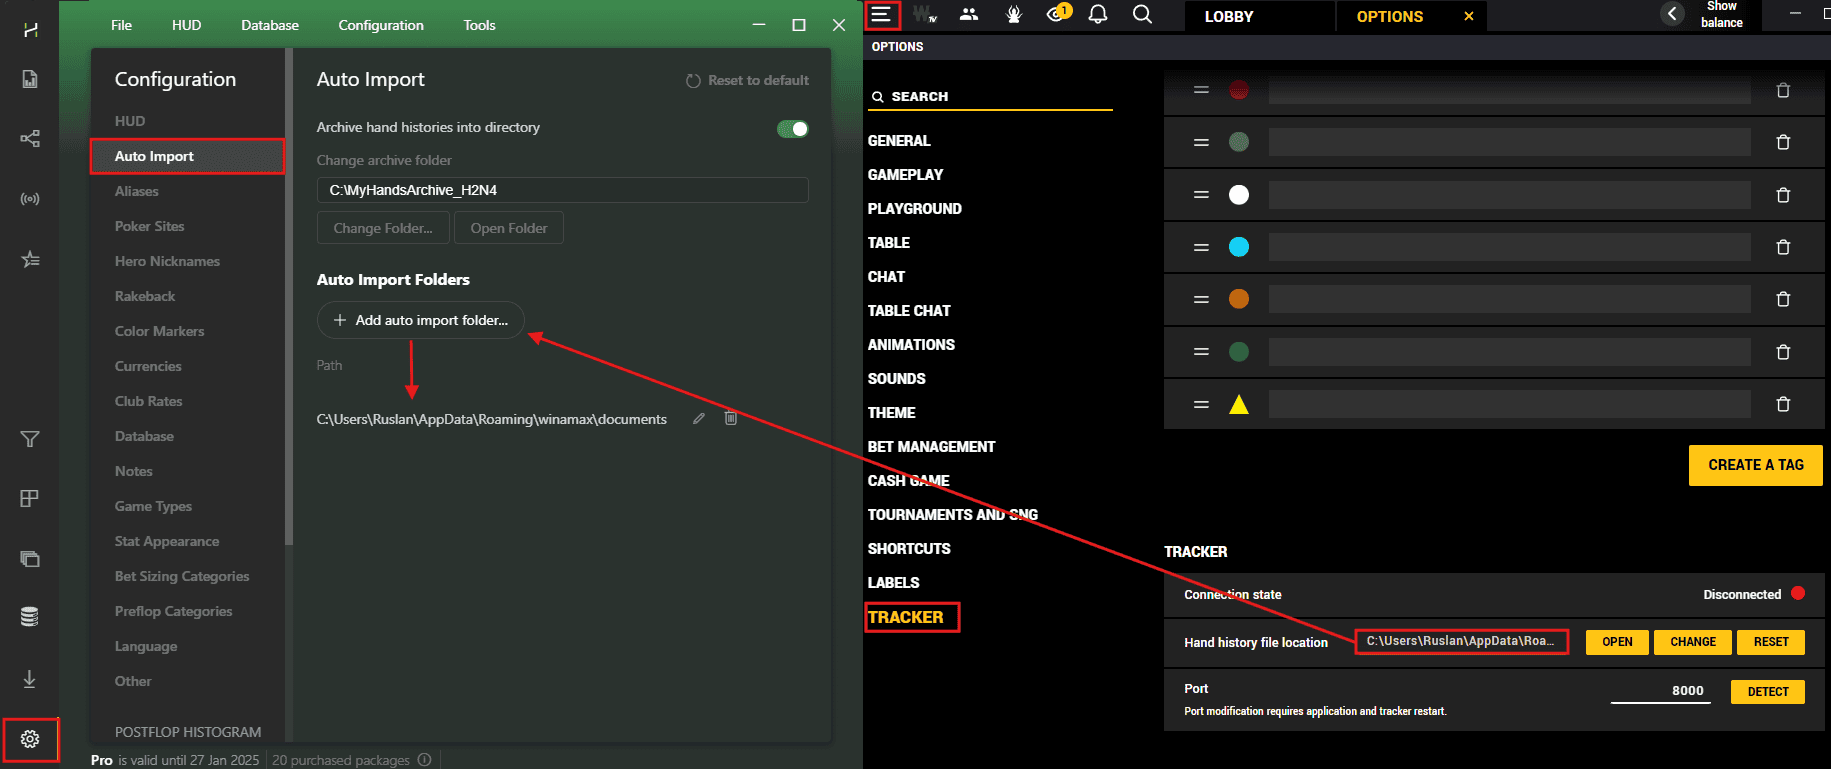Screen dimensions: 1831x769
Task: Open GAMEPLAY options section
Action: [x=905, y=174]
